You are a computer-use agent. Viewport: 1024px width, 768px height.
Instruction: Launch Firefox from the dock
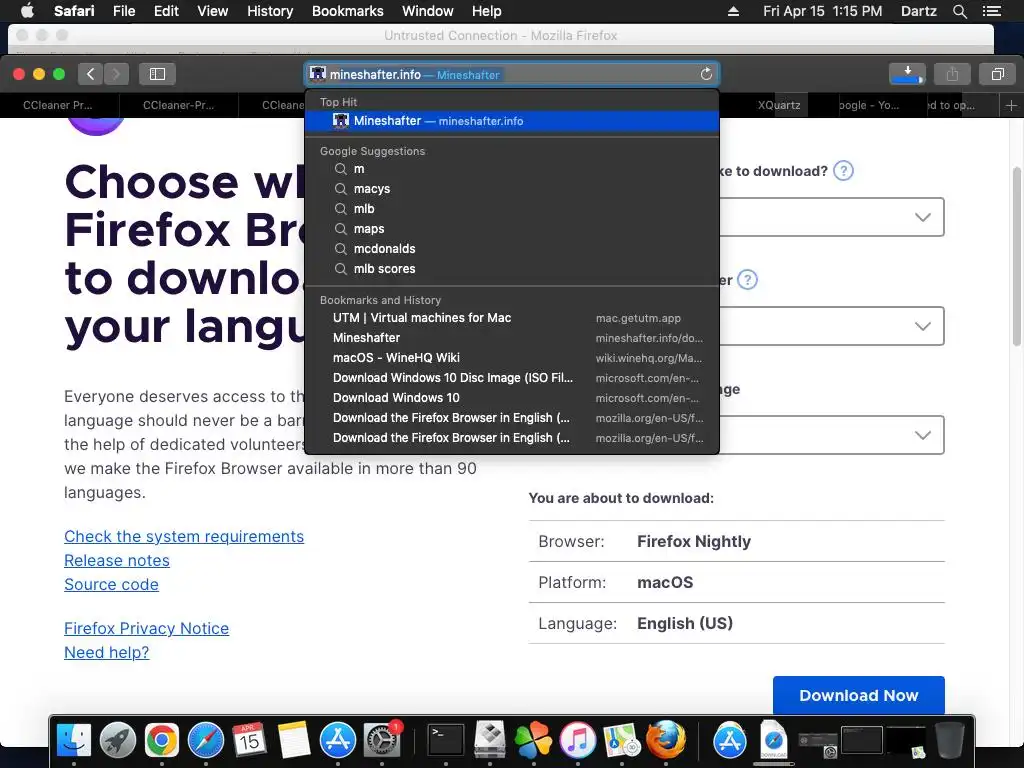pyautogui.click(x=665, y=741)
